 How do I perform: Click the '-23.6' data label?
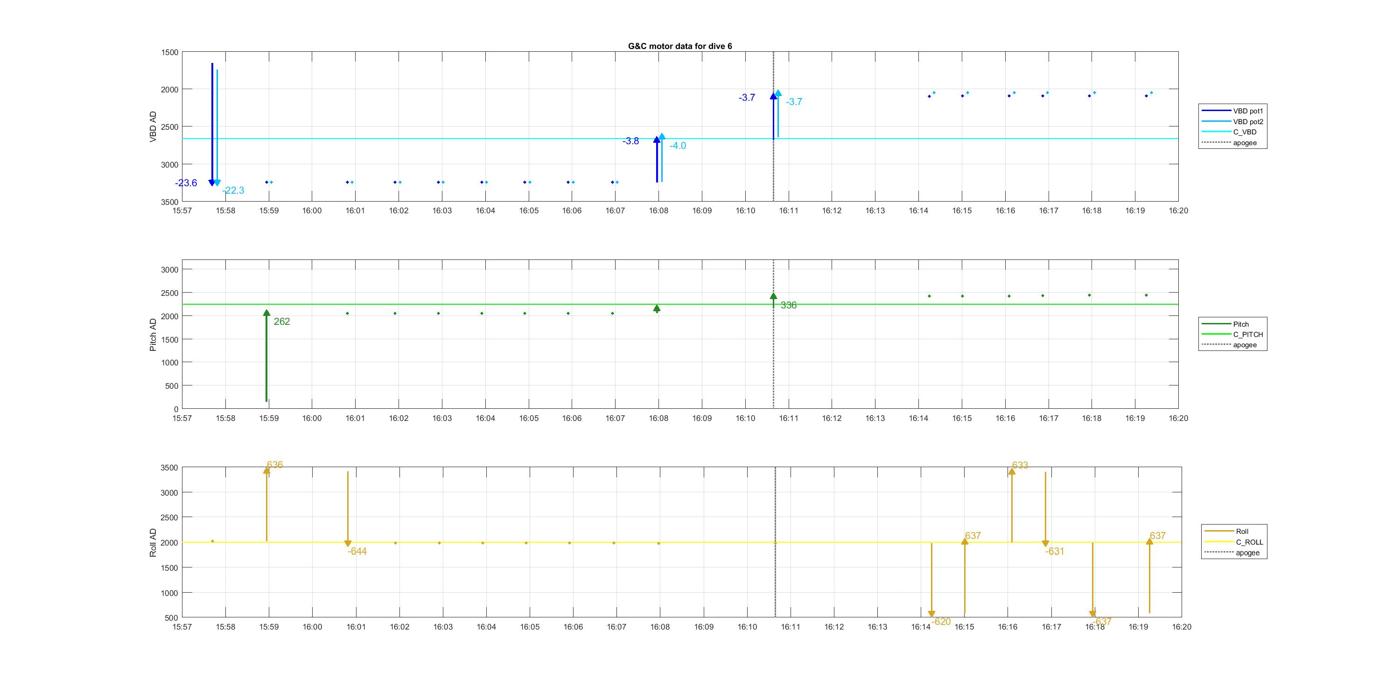(186, 183)
